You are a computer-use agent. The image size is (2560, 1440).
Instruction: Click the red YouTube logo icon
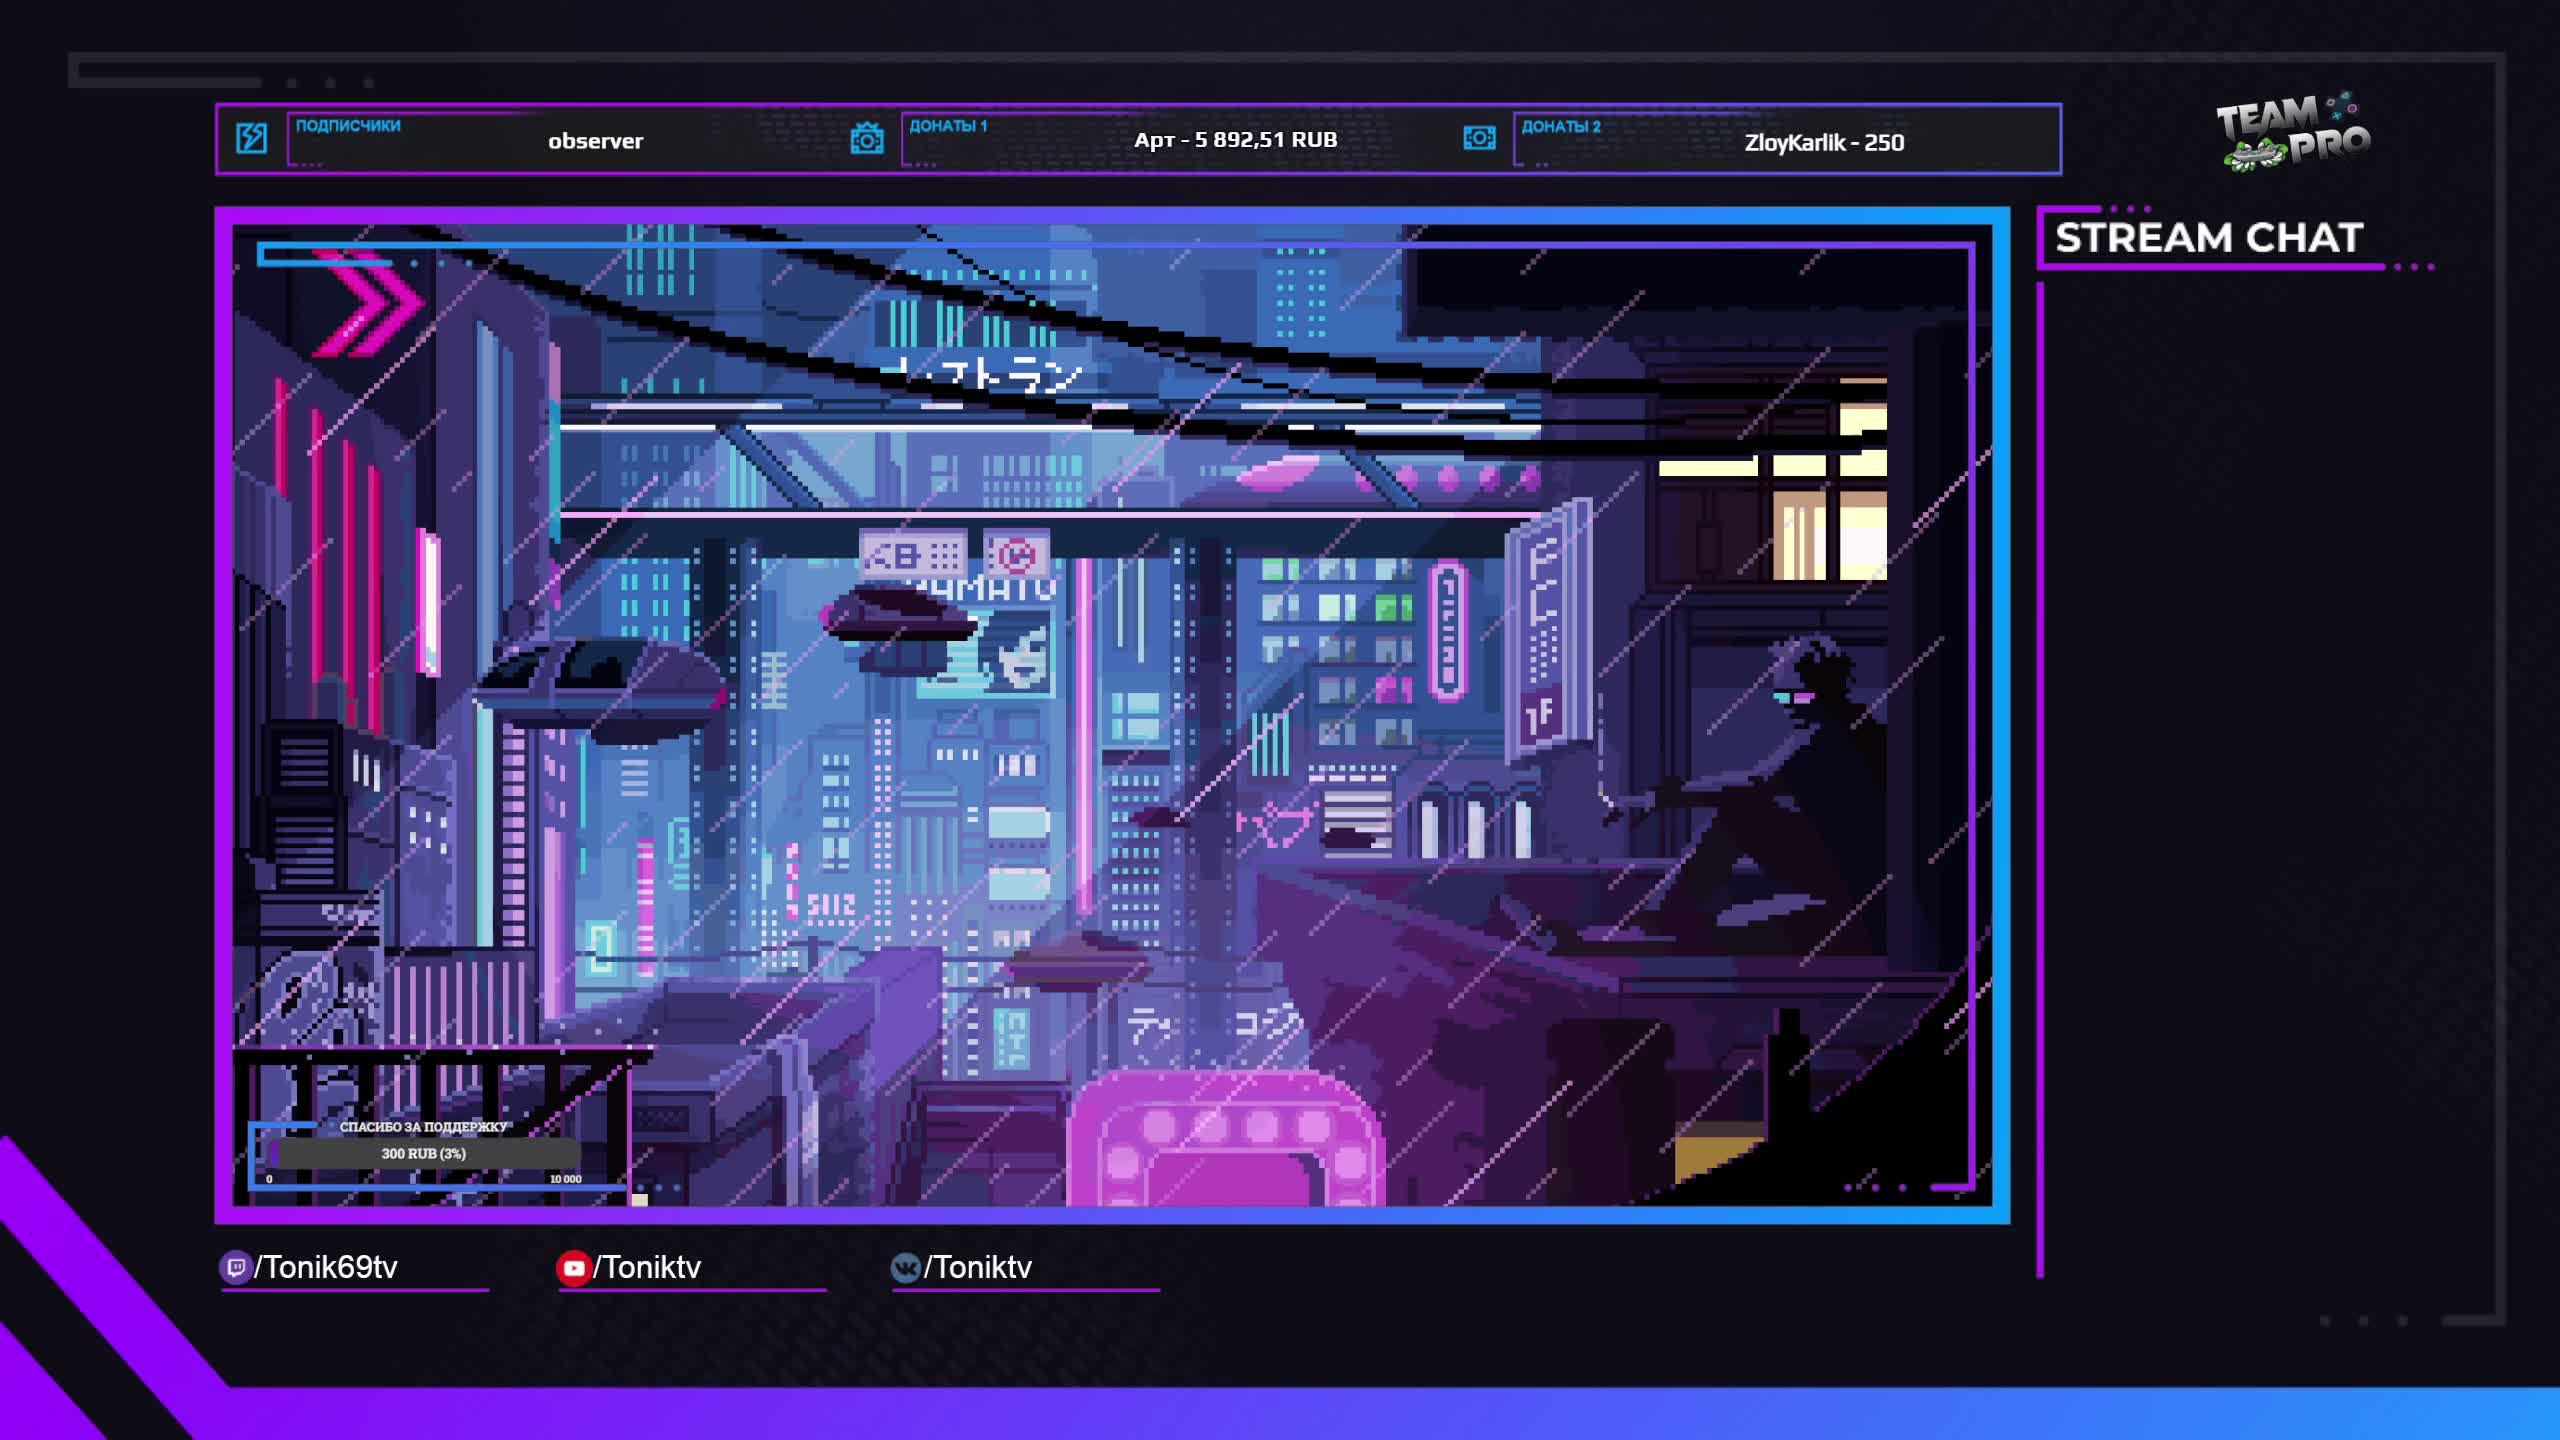[573, 1268]
